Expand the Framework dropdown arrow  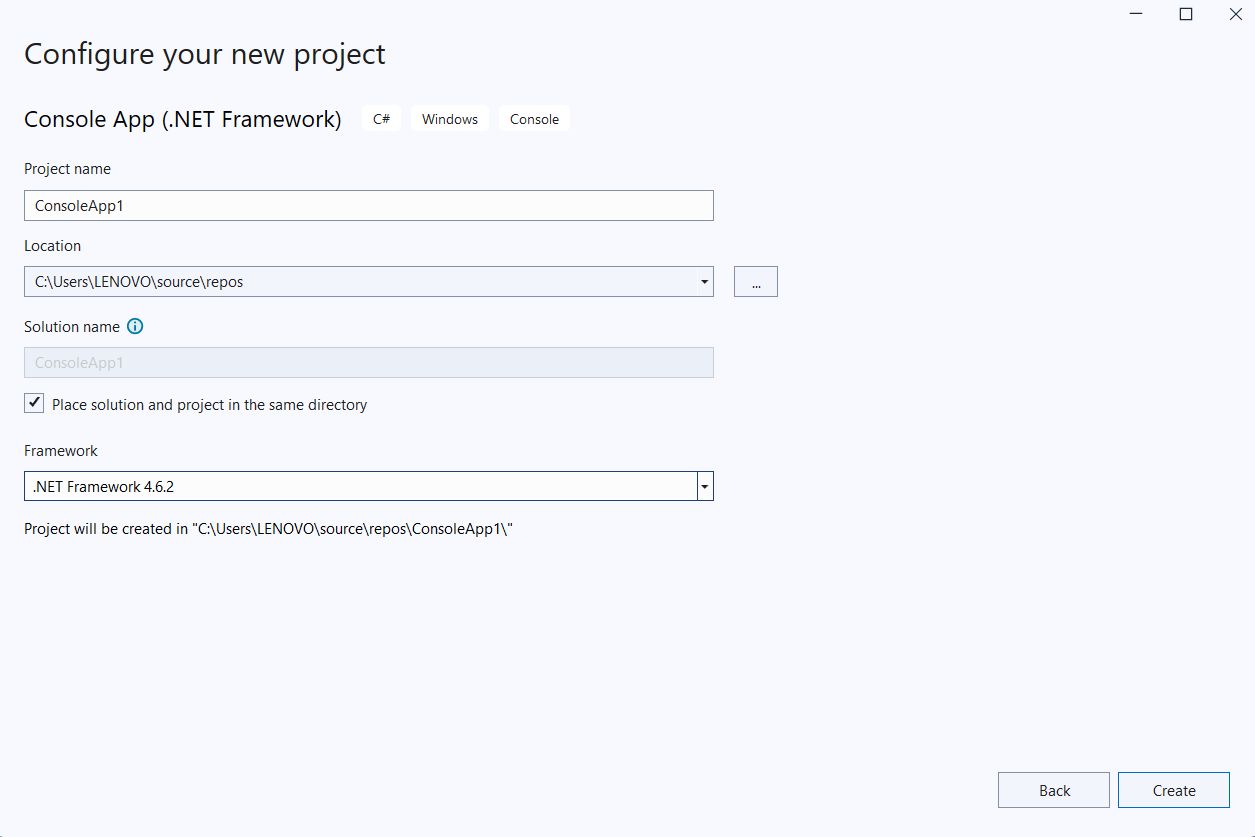pyautogui.click(x=705, y=487)
